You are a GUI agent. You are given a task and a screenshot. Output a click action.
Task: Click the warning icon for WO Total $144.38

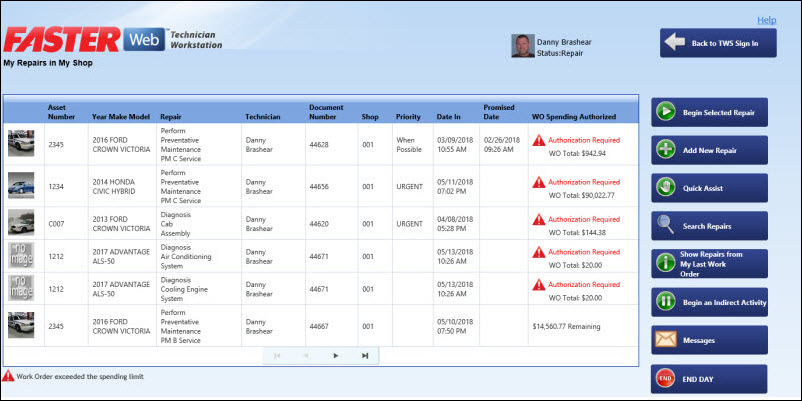539,219
